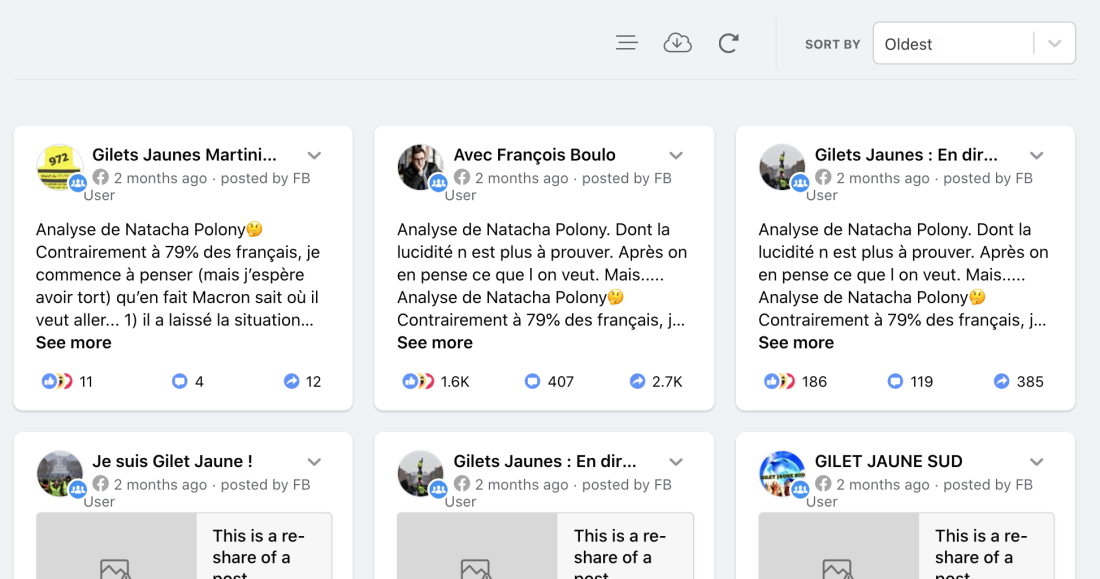
Task: Open the Gilets Jaunes Martini... group title
Action: 185,154
